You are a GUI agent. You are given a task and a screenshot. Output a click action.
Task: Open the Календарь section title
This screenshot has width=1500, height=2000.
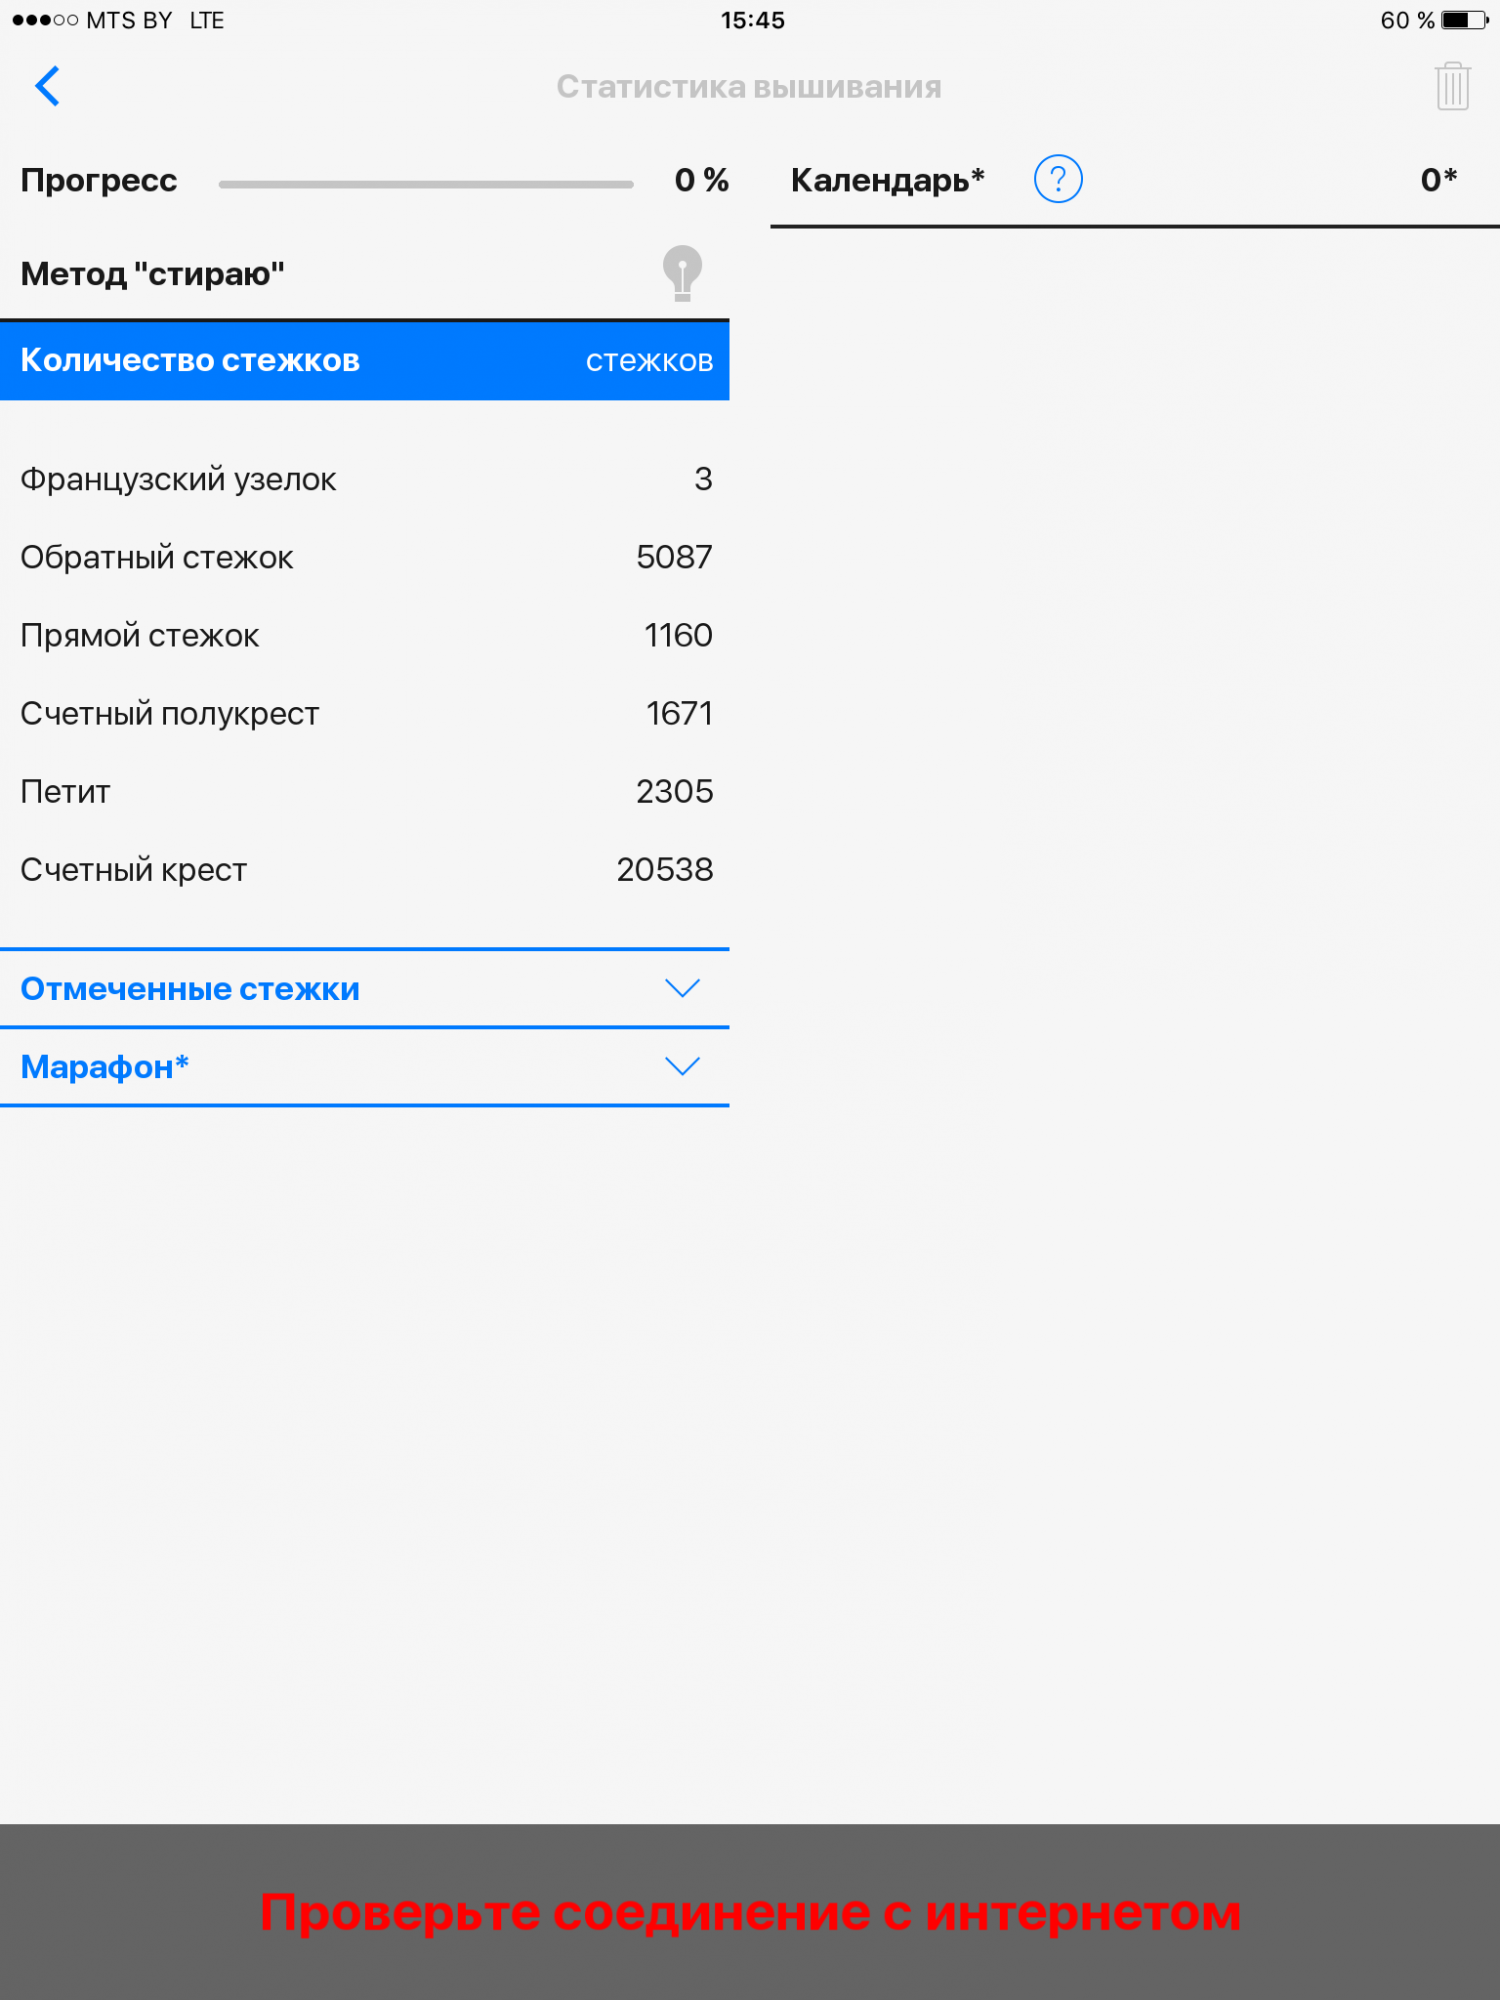887,180
